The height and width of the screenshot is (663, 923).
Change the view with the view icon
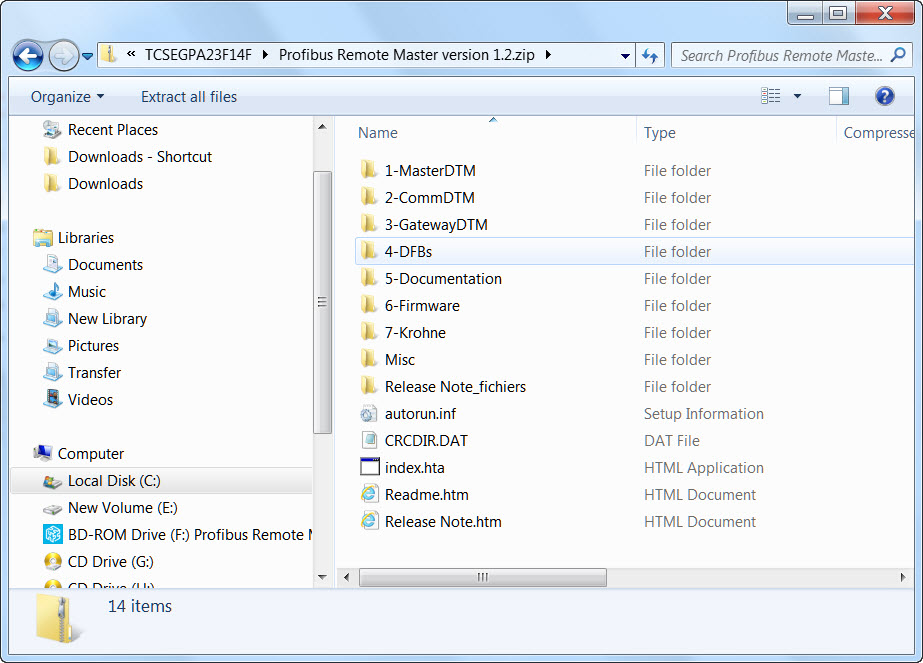[771, 95]
